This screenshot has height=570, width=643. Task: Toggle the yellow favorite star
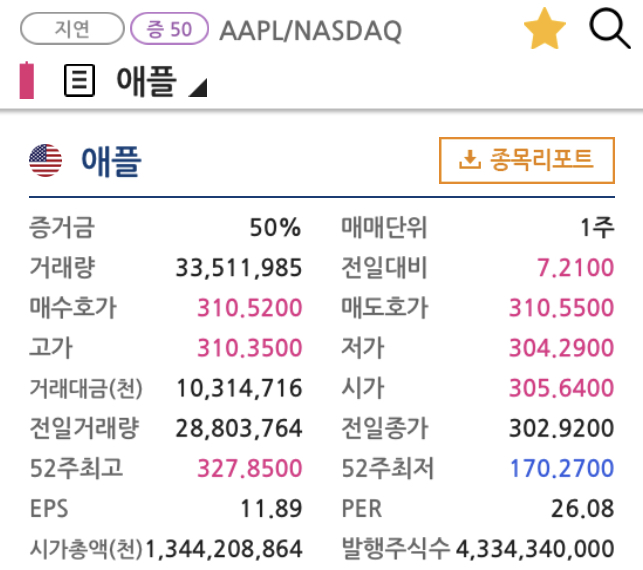[545, 29]
